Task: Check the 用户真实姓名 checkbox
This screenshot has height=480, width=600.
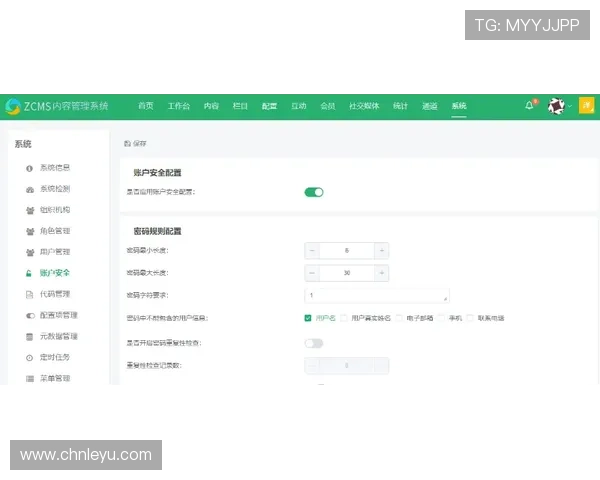Action: tap(344, 318)
